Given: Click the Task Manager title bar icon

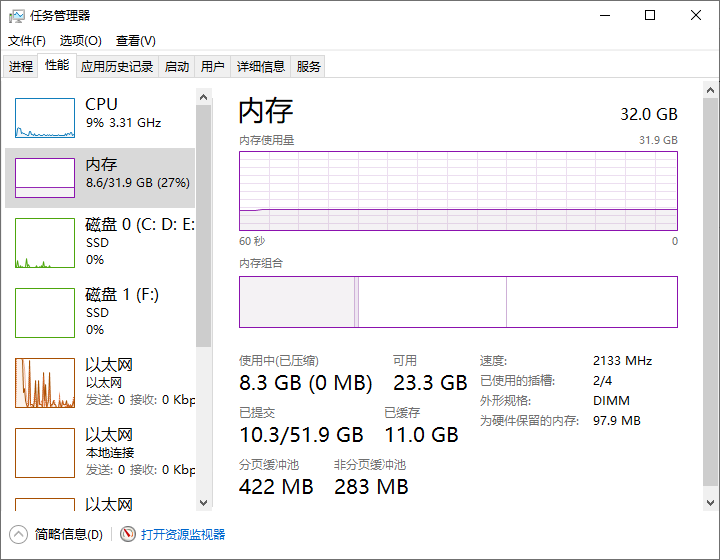Looking at the screenshot, I should (x=17, y=15).
